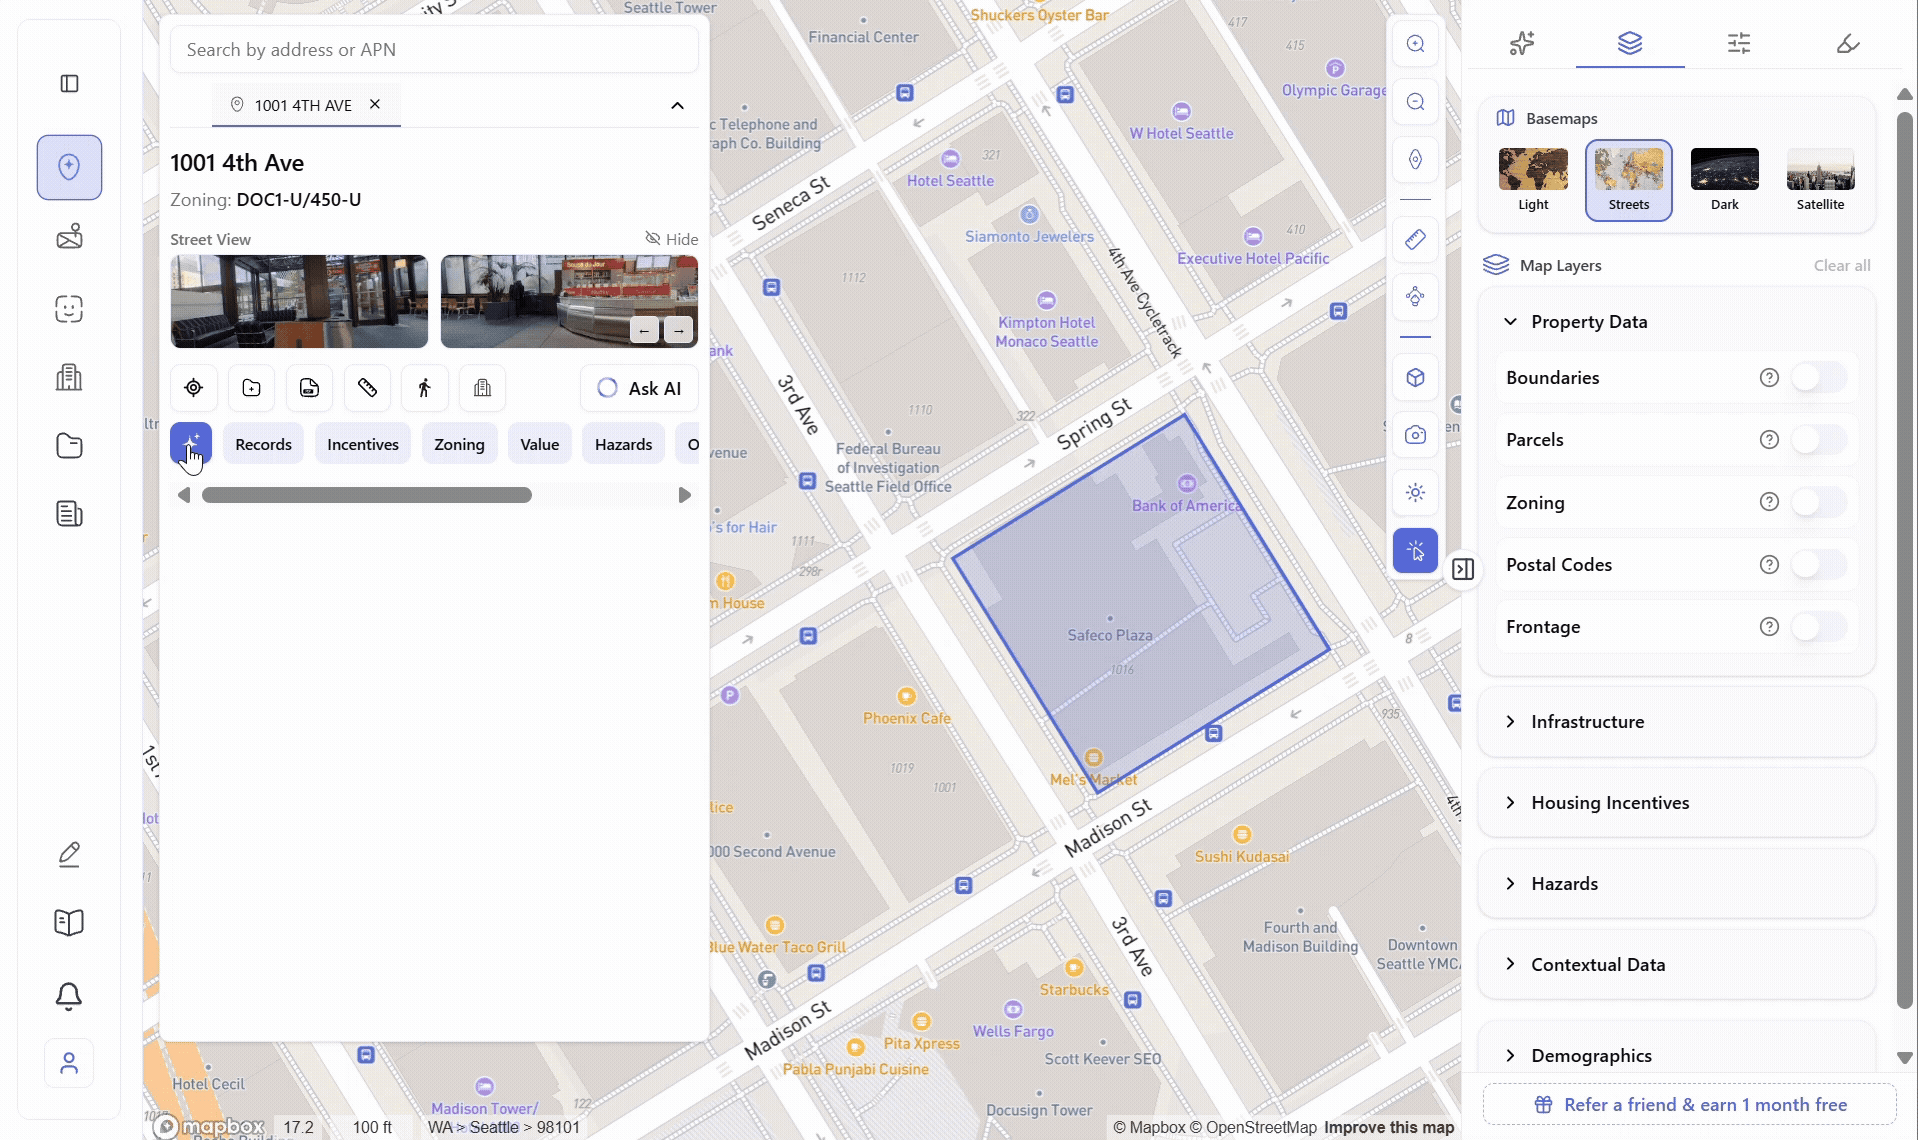The image size is (1918, 1140).
Task: Expand the Infrastructure section
Action: pos(1676,722)
